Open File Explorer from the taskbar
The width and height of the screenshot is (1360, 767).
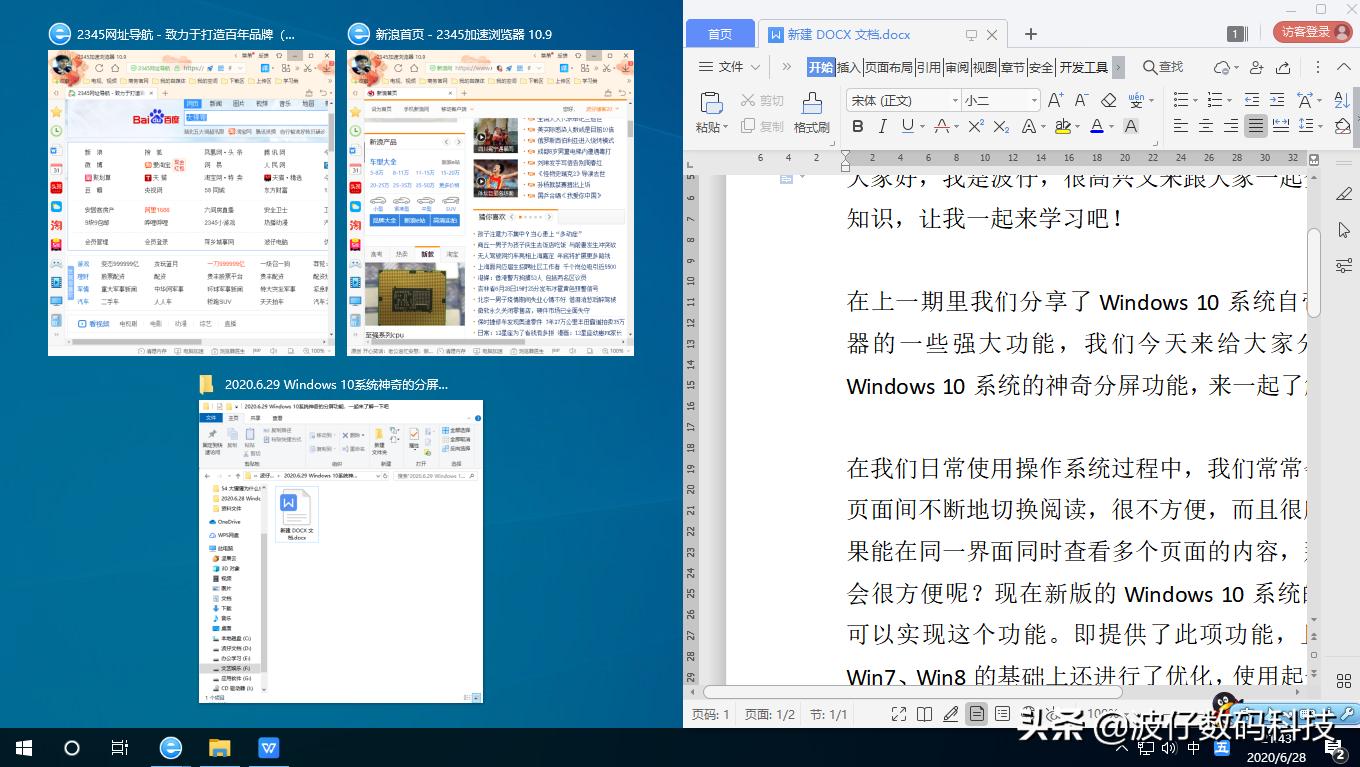tap(219, 747)
